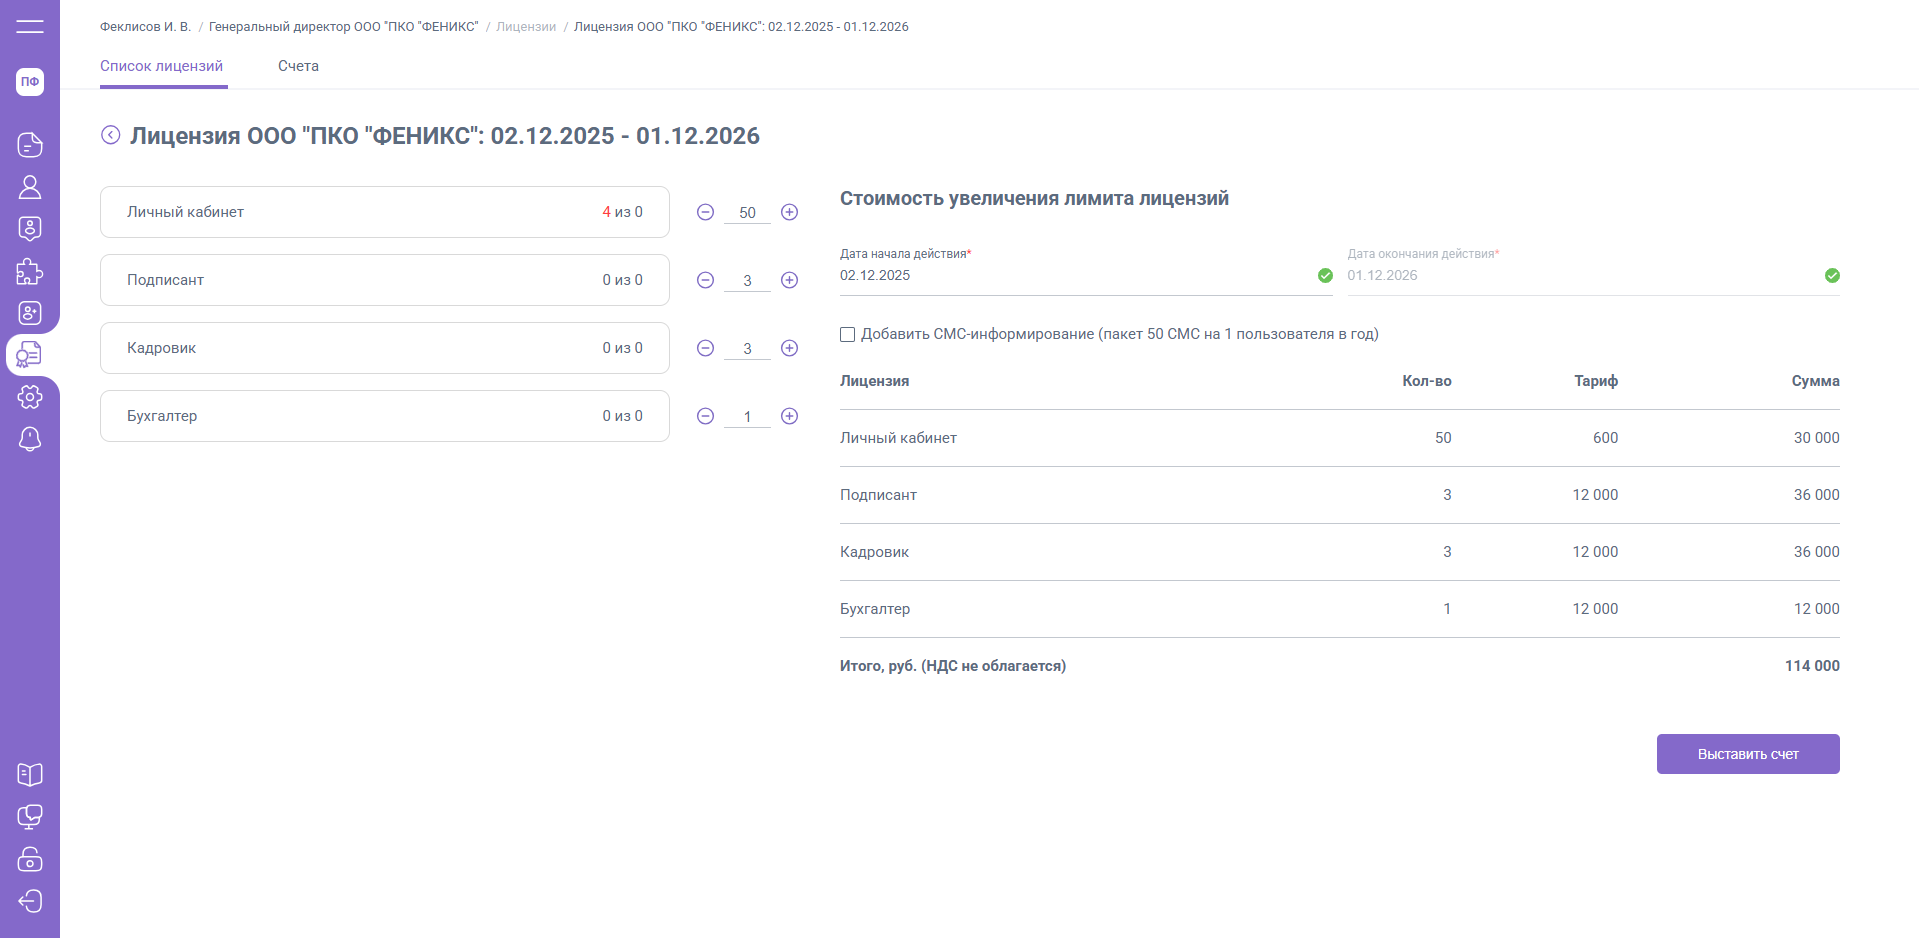Click the Дата начала действия date field
The height and width of the screenshot is (938, 1919).
(x=1075, y=276)
